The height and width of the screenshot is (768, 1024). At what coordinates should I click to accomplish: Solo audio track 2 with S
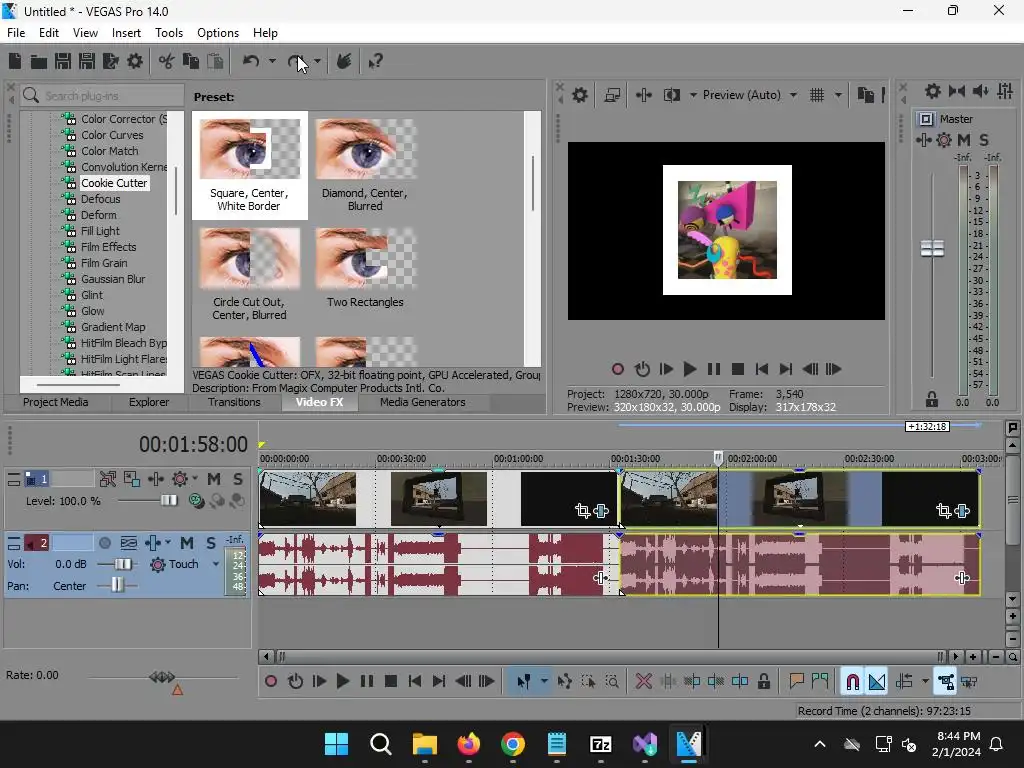coord(211,543)
